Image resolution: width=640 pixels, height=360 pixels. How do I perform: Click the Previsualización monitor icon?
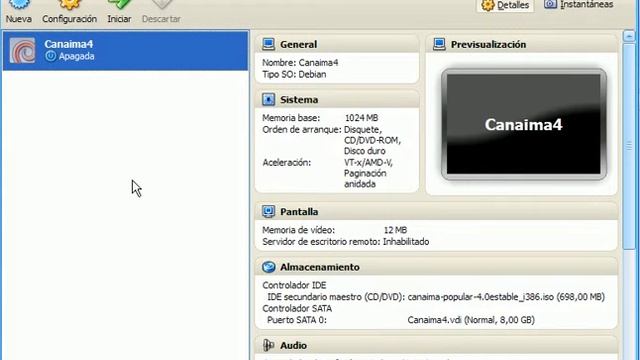439,44
